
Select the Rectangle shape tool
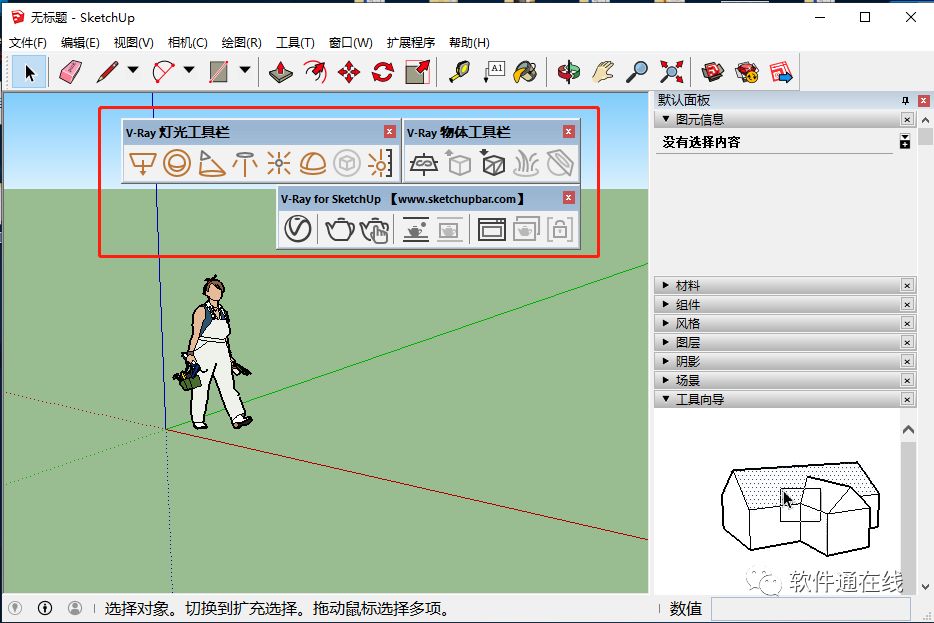point(219,72)
